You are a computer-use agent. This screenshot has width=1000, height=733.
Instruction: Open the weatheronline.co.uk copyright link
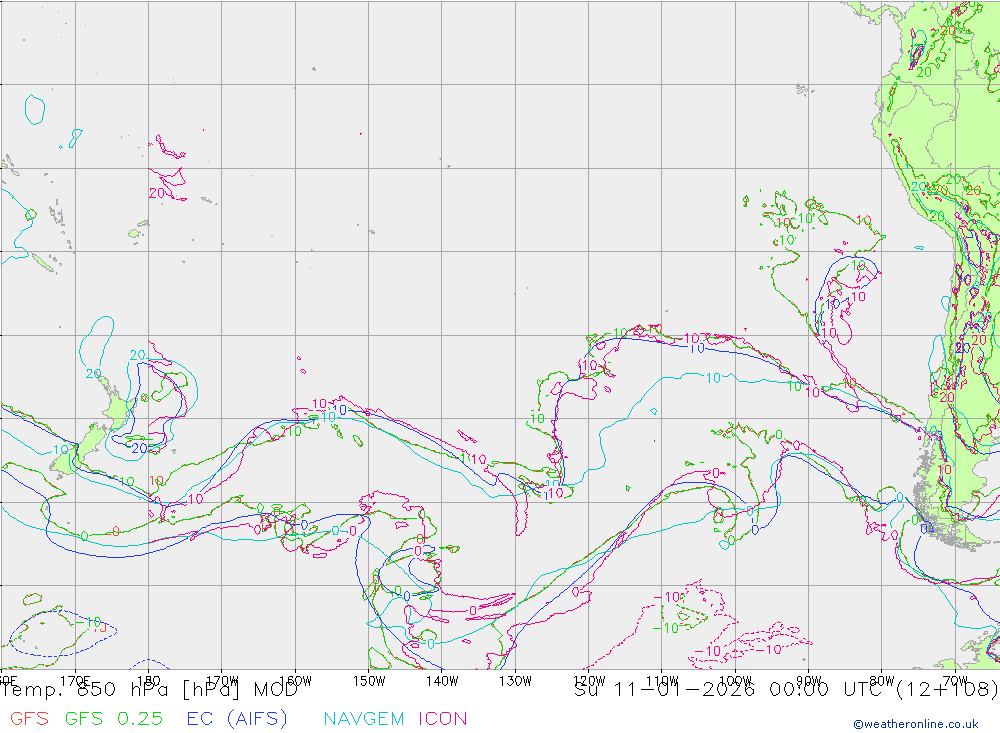(916, 724)
